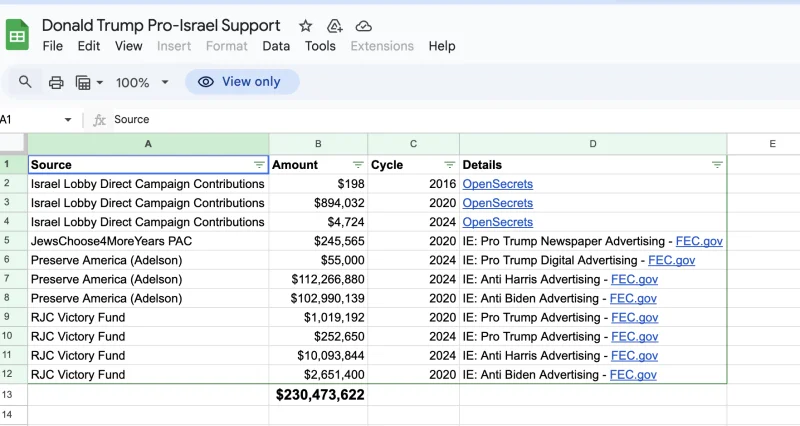Click the A1 name box
This screenshot has height=426, width=800.
[x=32, y=120]
